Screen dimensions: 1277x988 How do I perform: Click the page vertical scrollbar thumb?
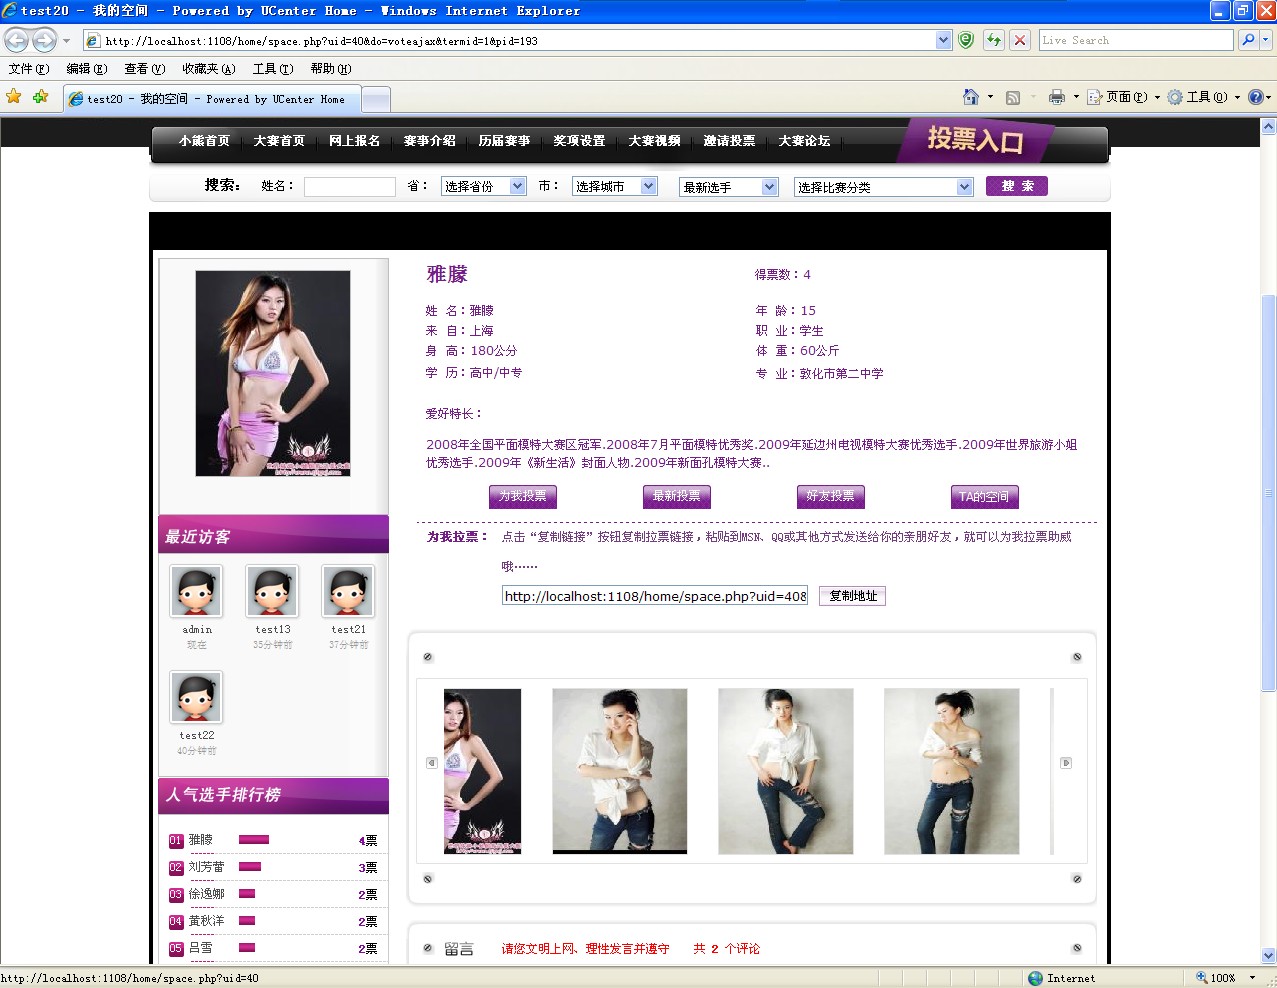[1268, 493]
